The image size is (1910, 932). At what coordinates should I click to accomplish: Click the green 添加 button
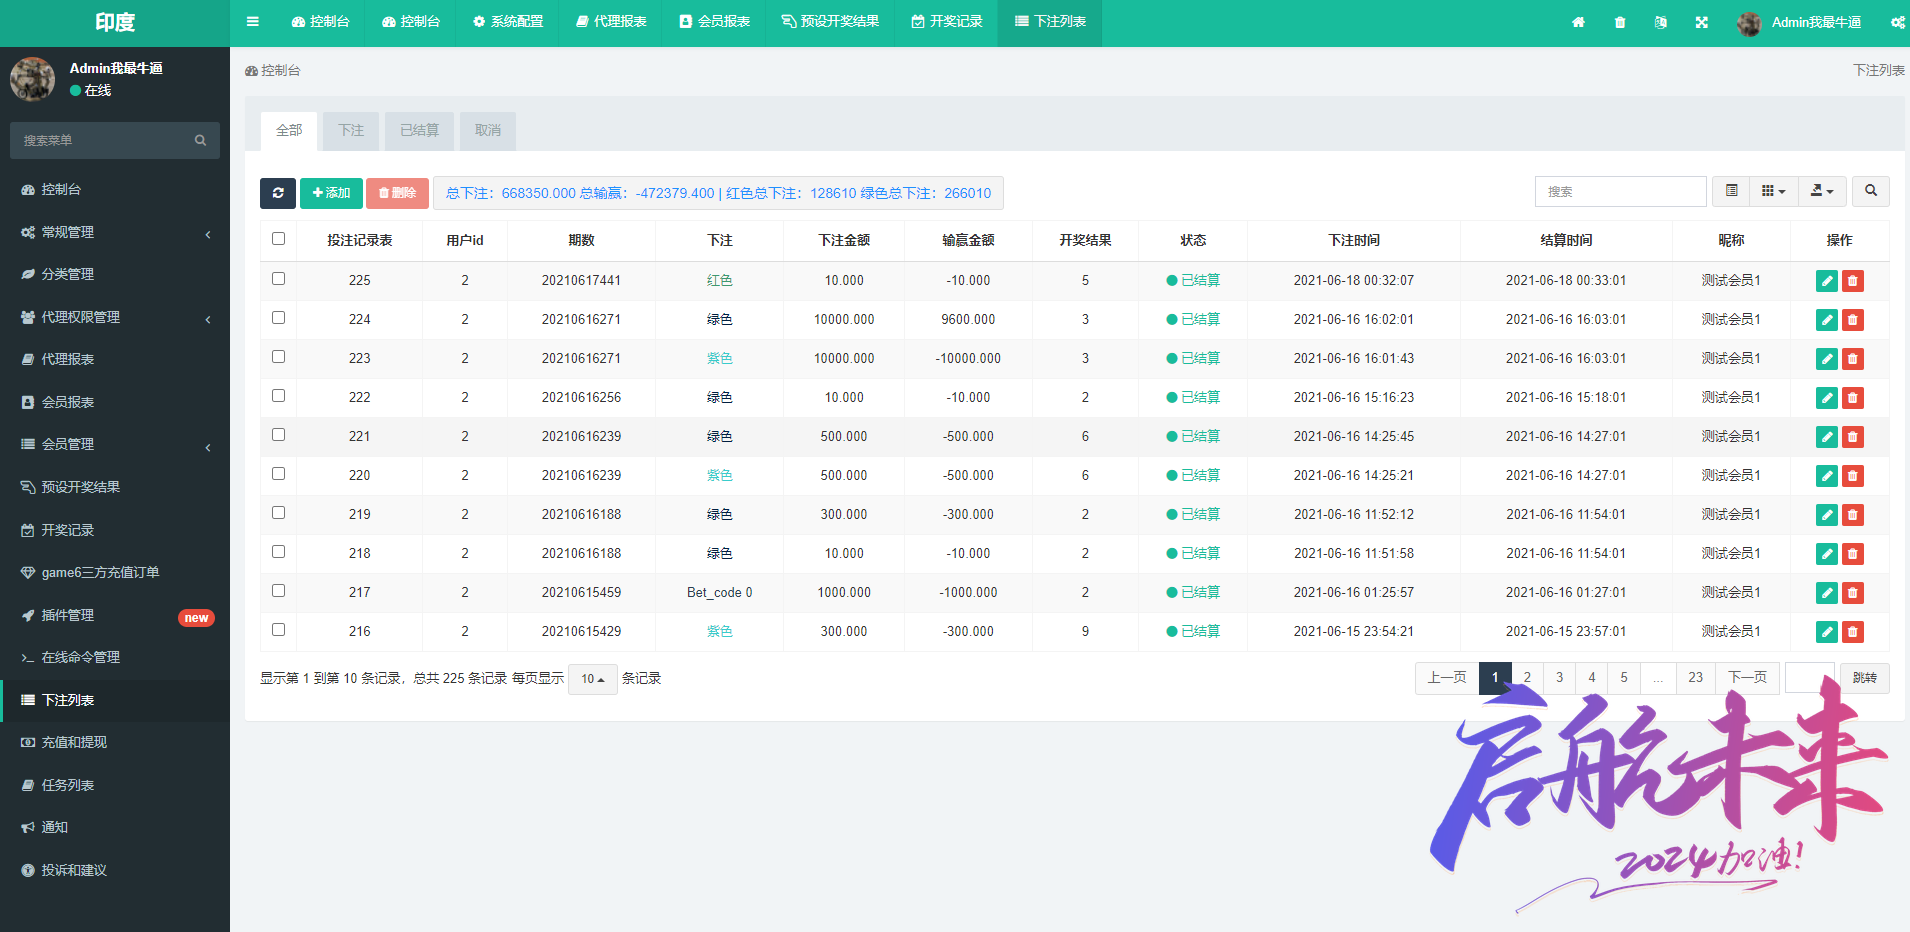coord(331,193)
